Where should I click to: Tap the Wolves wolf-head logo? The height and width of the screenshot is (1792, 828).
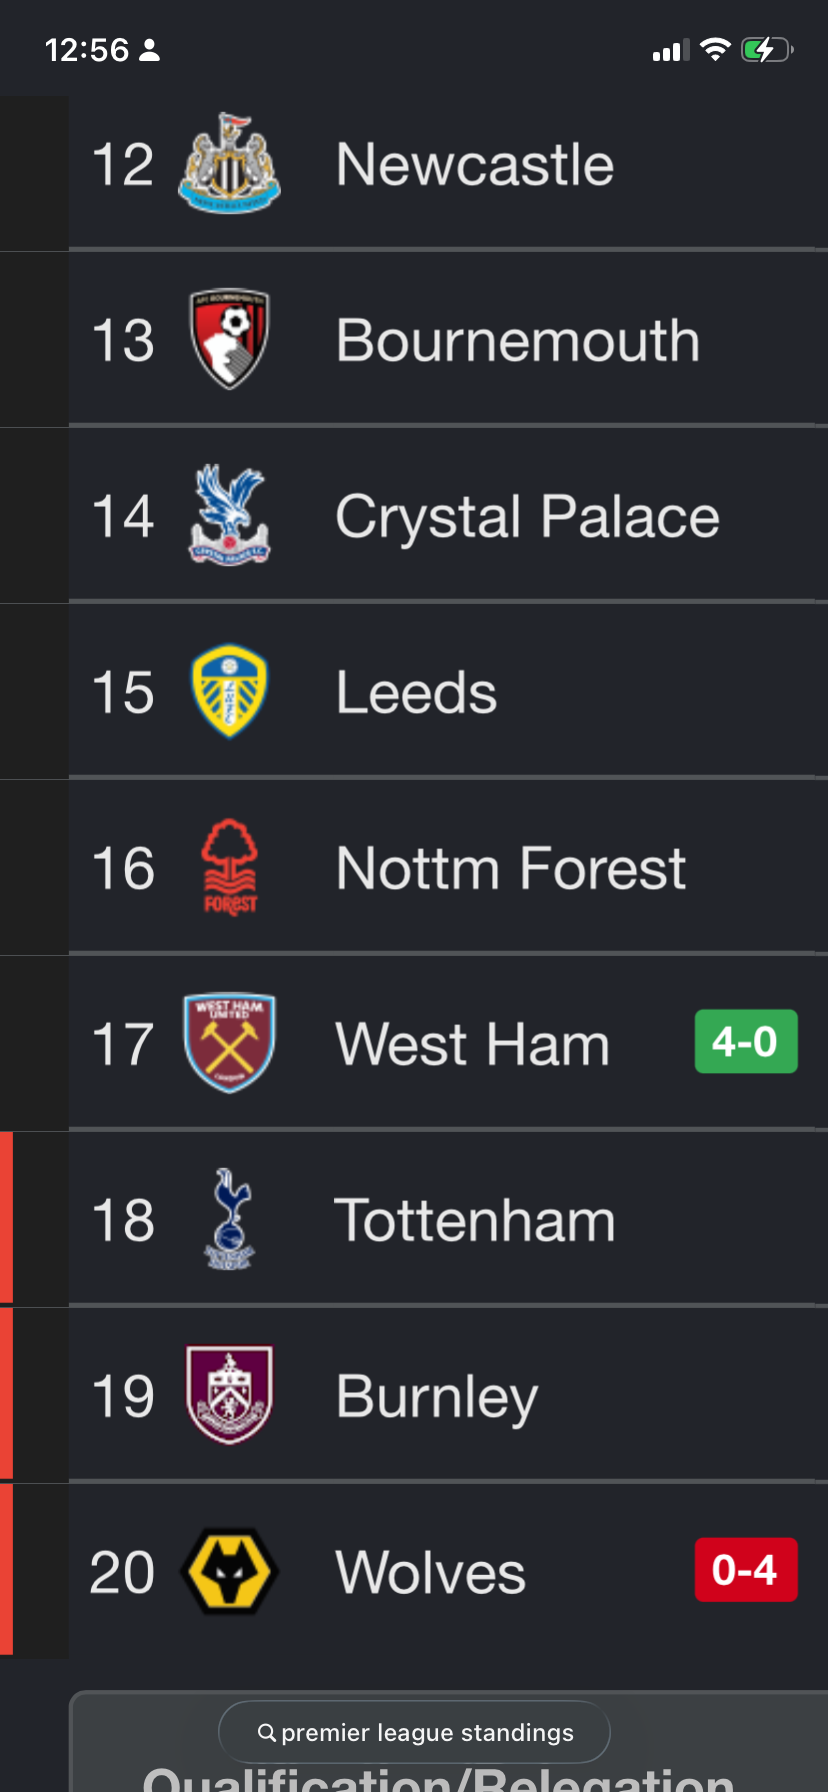click(229, 1571)
